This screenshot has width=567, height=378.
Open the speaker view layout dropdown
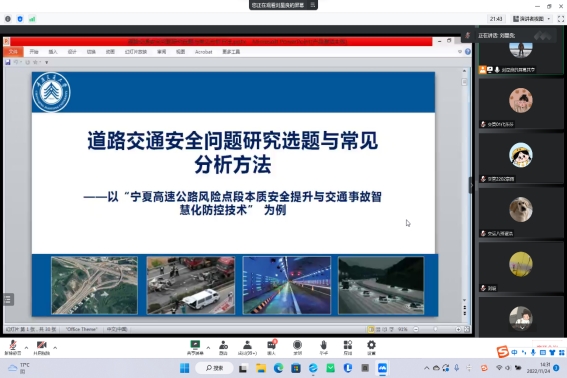[532, 19]
